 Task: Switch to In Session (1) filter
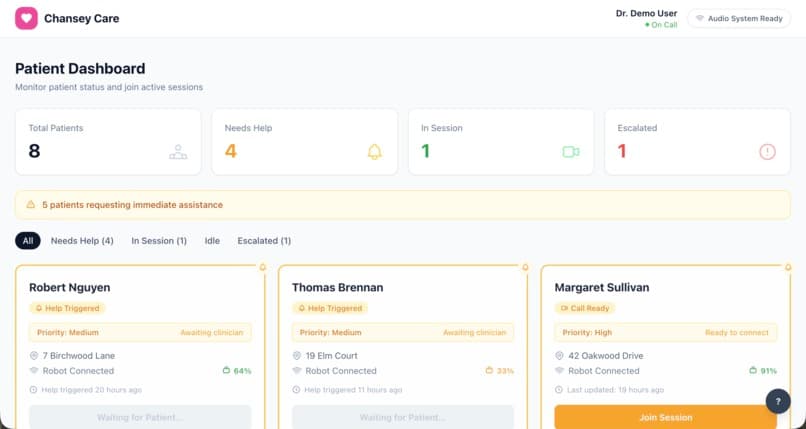tap(159, 240)
